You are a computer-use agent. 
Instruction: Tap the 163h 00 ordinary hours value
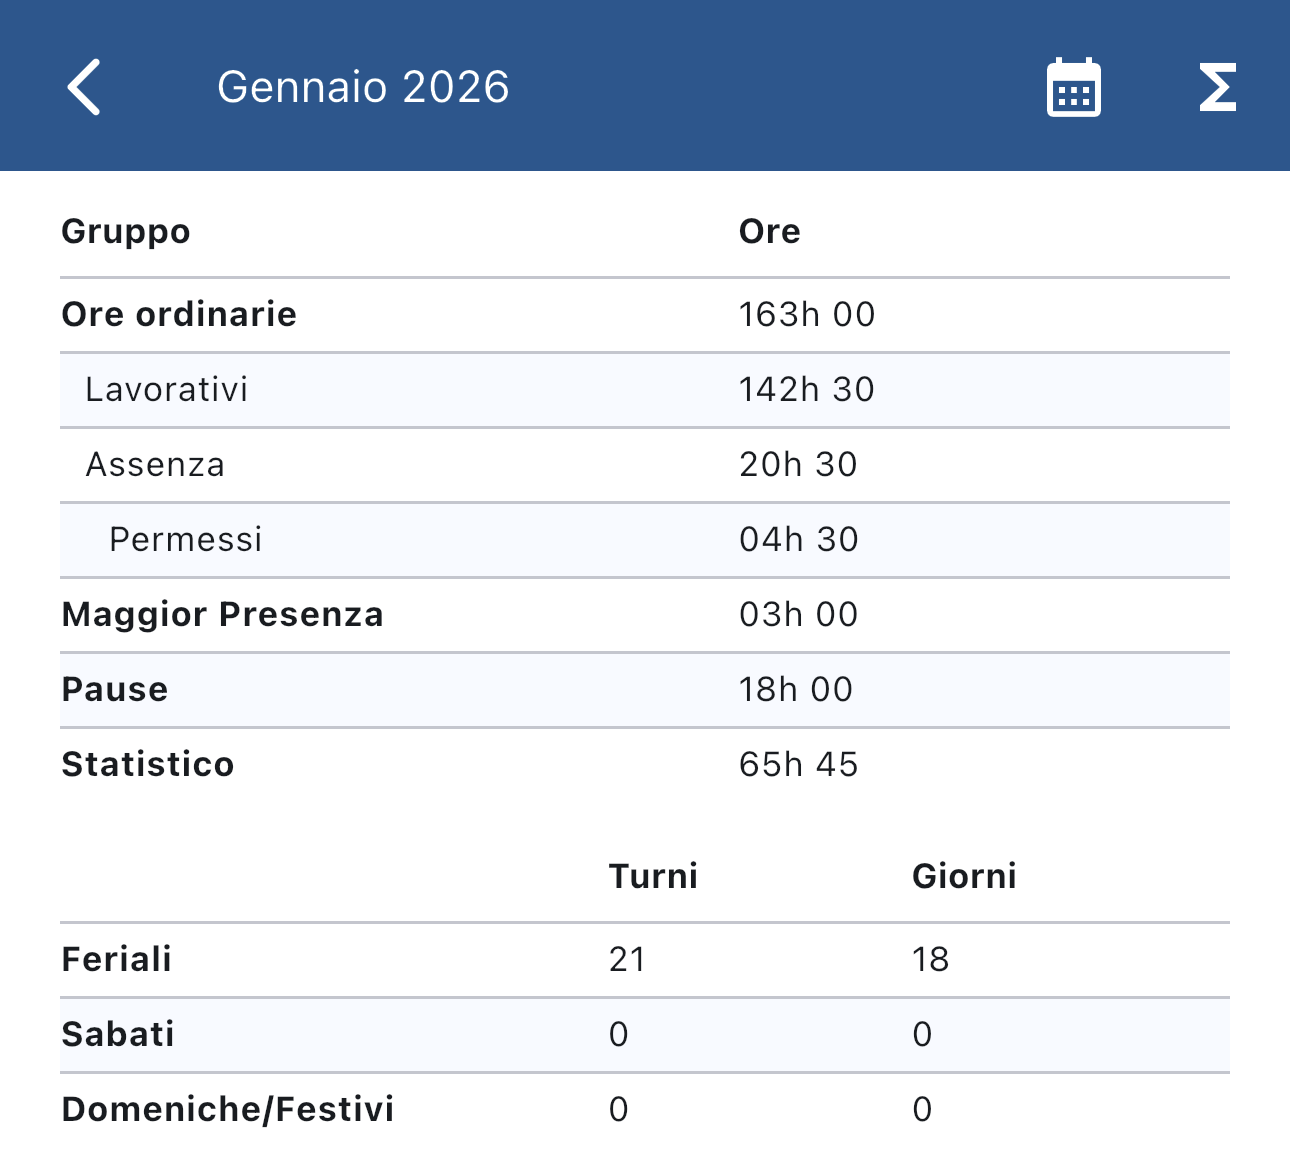pyautogui.click(x=807, y=315)
